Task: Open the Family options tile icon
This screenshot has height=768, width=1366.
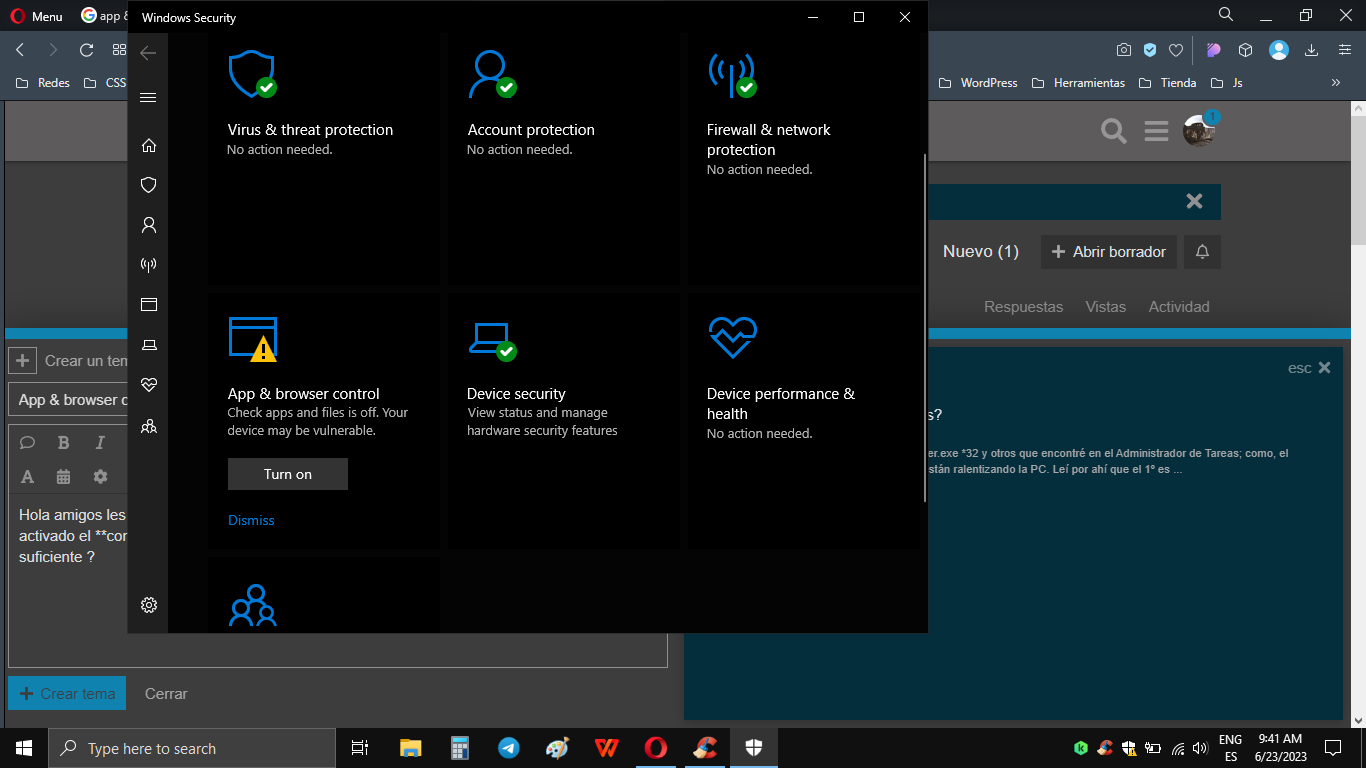Action: coord(252,605)
